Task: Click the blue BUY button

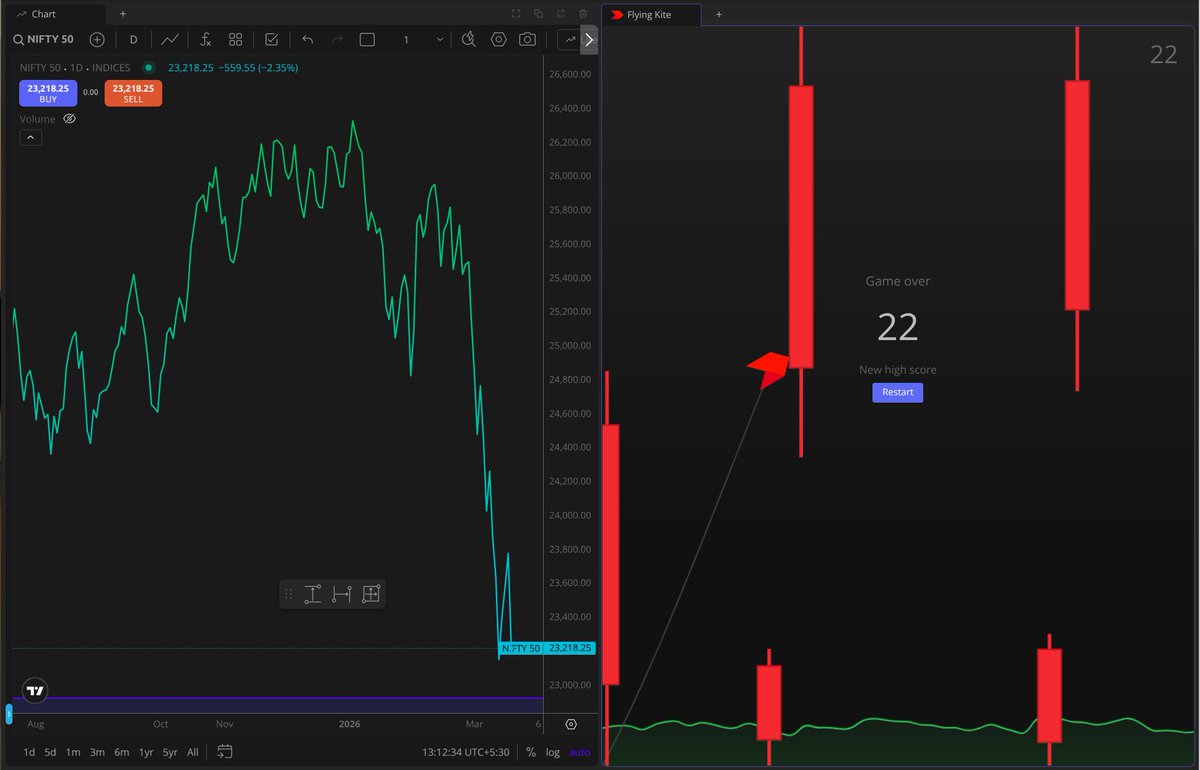Action: tap(48, 93)
